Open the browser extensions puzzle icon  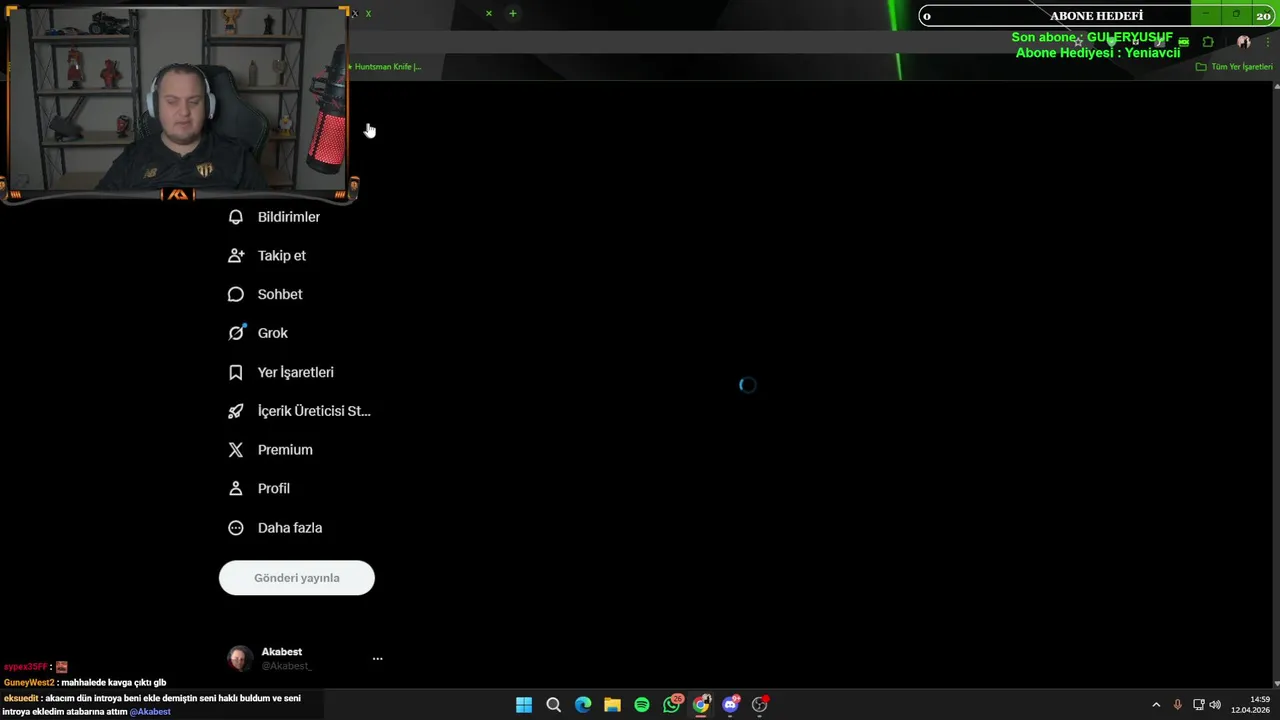[x=1208, y=42]
